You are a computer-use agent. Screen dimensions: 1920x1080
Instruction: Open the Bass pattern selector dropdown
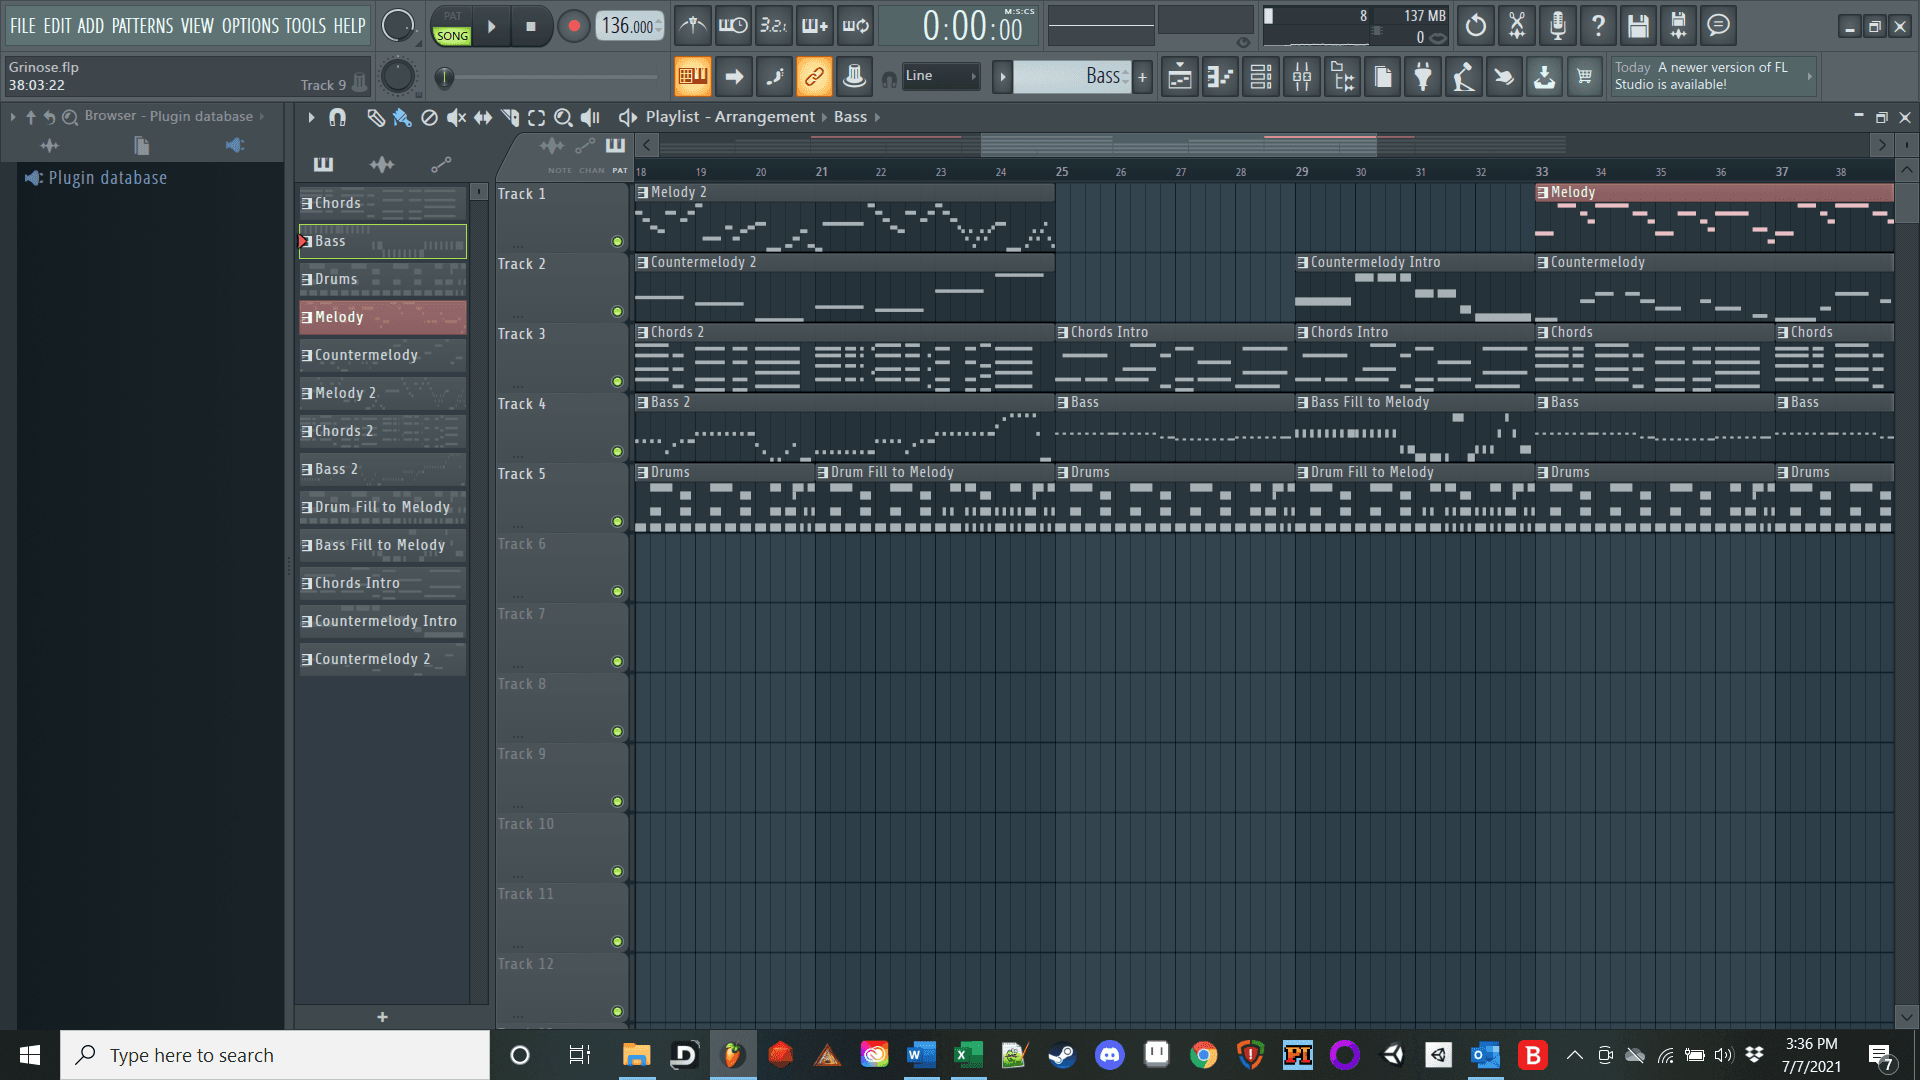click(x=1072, y=76)
